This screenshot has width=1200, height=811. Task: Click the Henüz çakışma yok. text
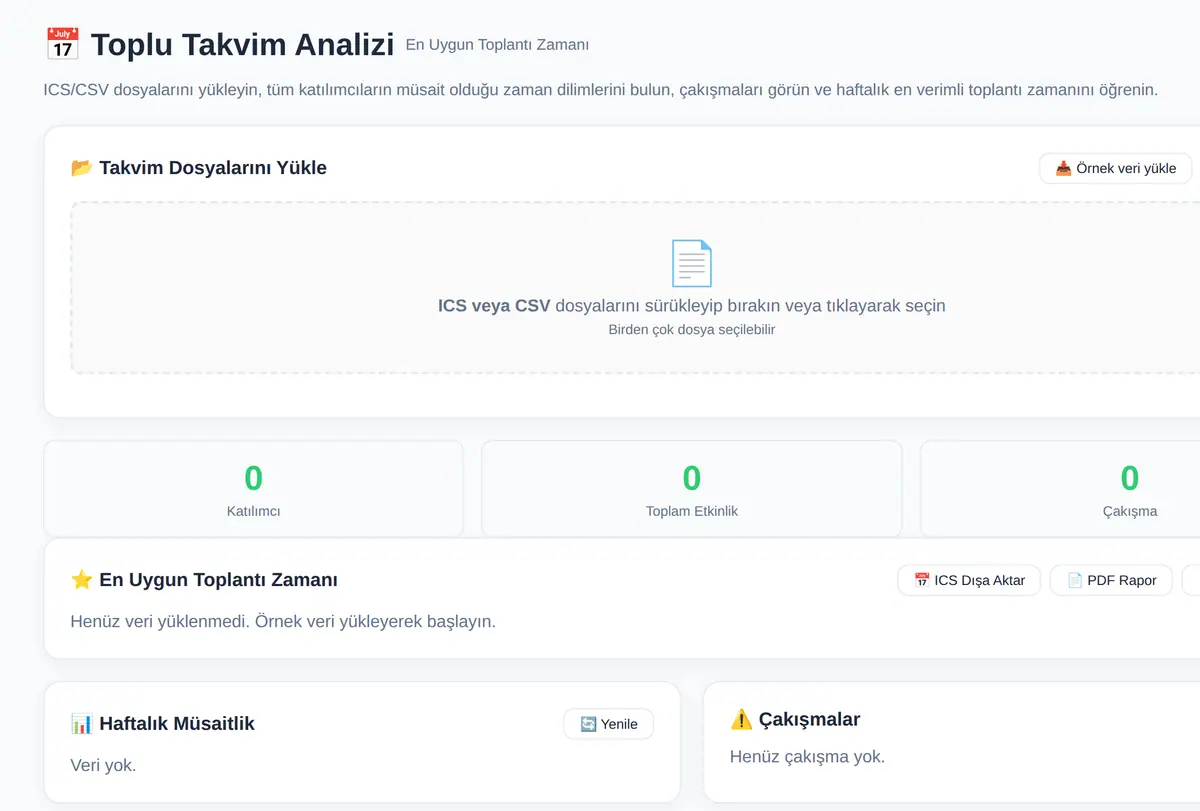(x=807, y=757)
